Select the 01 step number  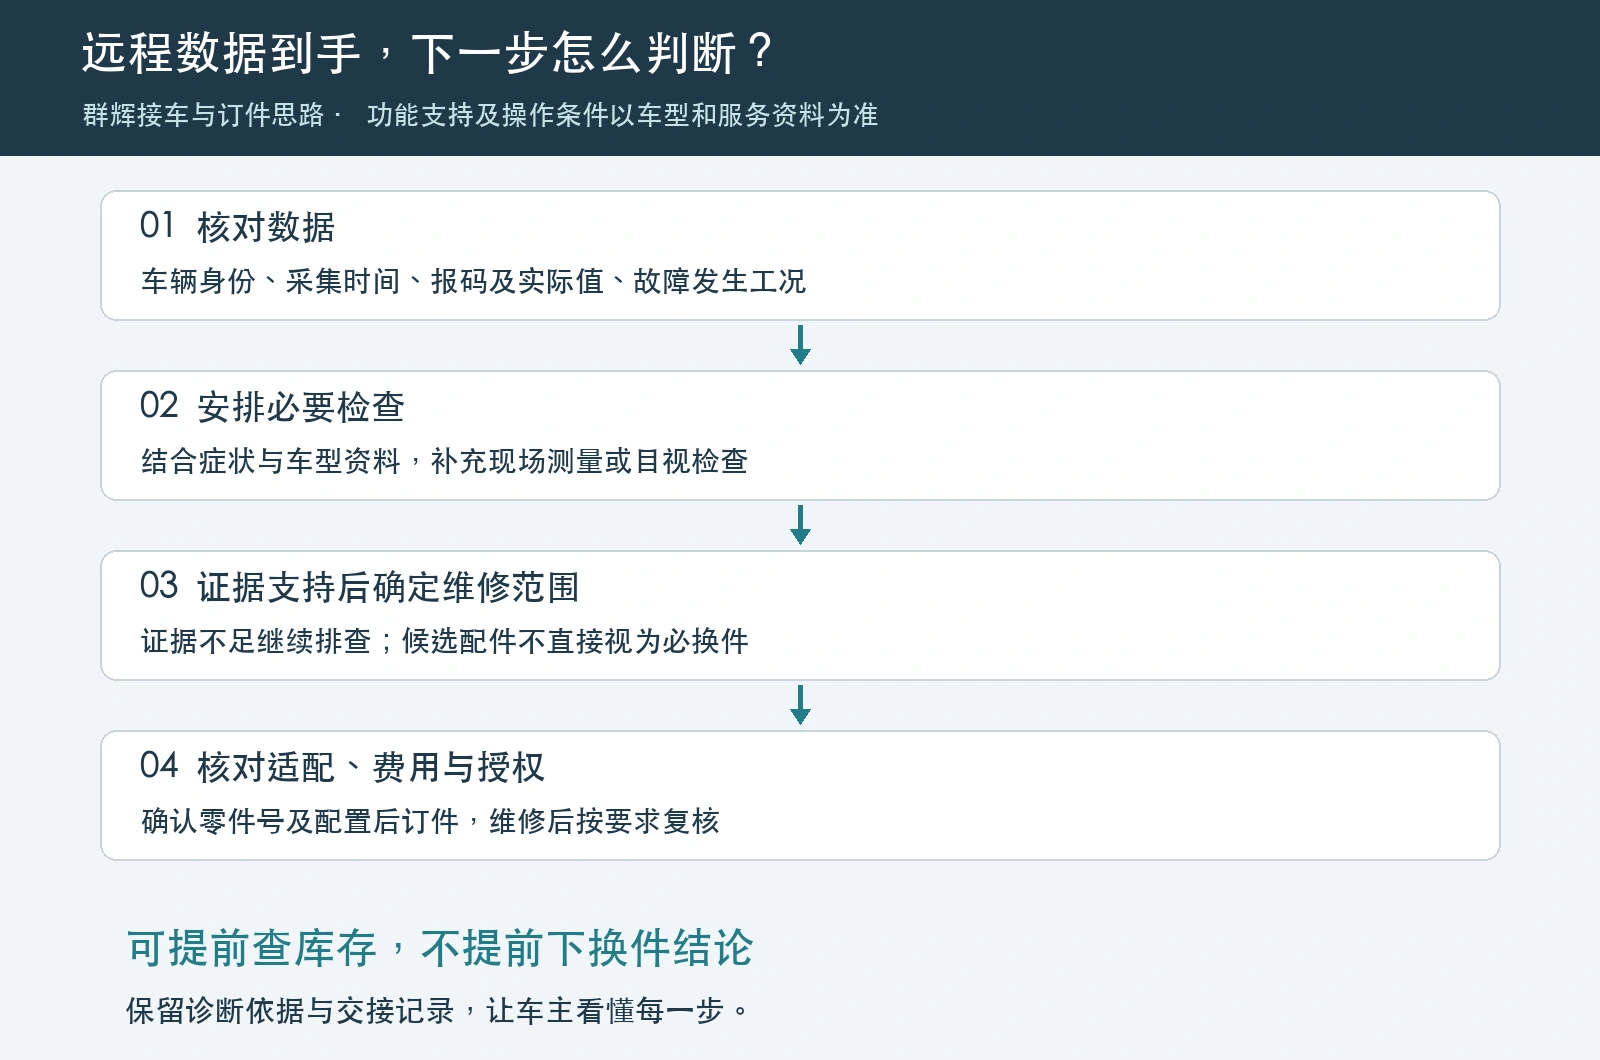click(x=157, y=226)
